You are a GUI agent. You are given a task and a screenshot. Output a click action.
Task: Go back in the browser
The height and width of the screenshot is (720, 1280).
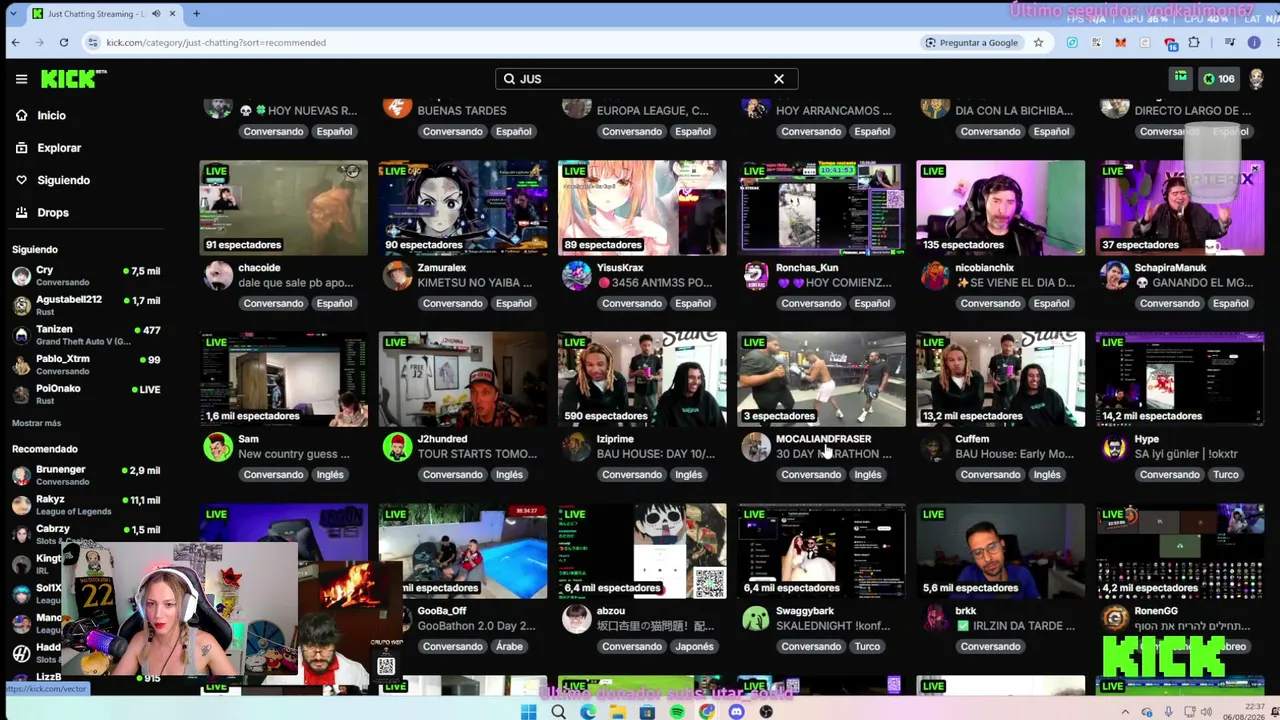15,42
